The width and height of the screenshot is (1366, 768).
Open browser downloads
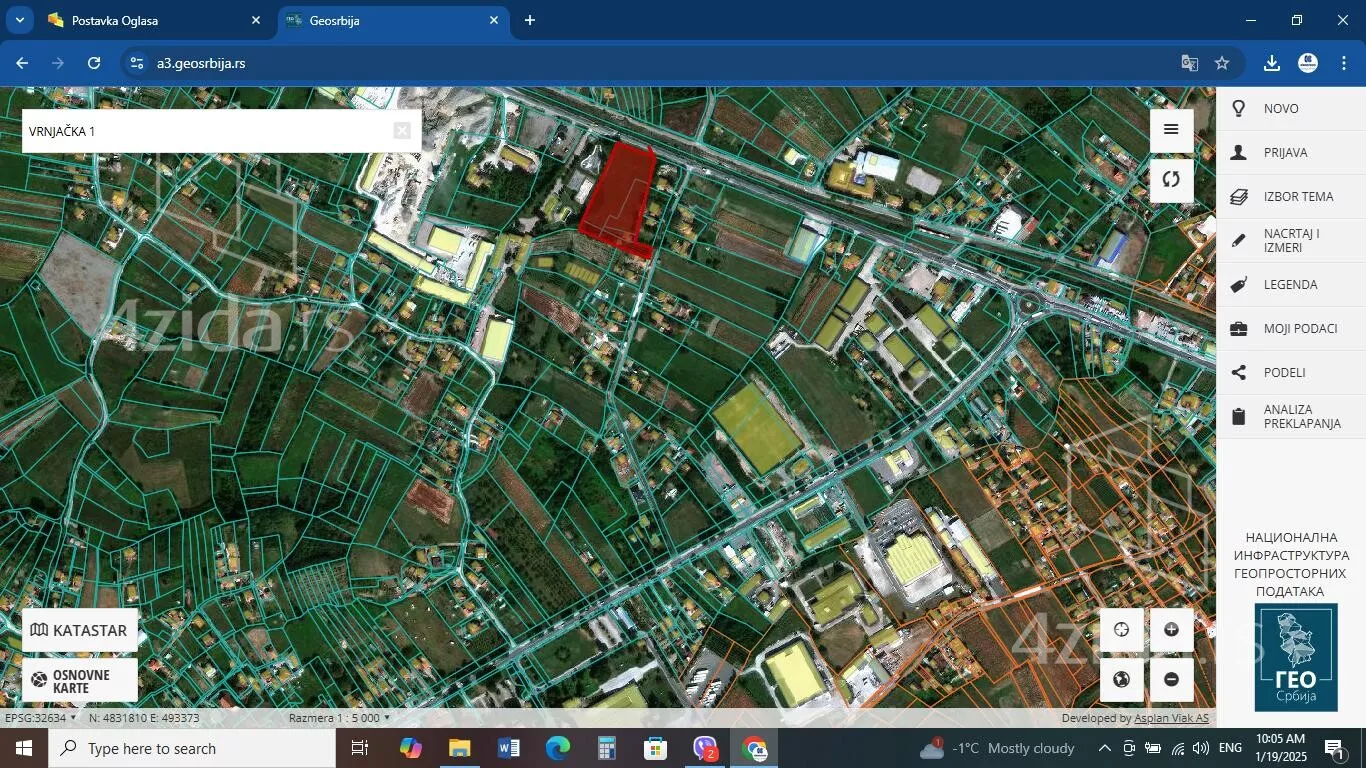coord(1272,63)
